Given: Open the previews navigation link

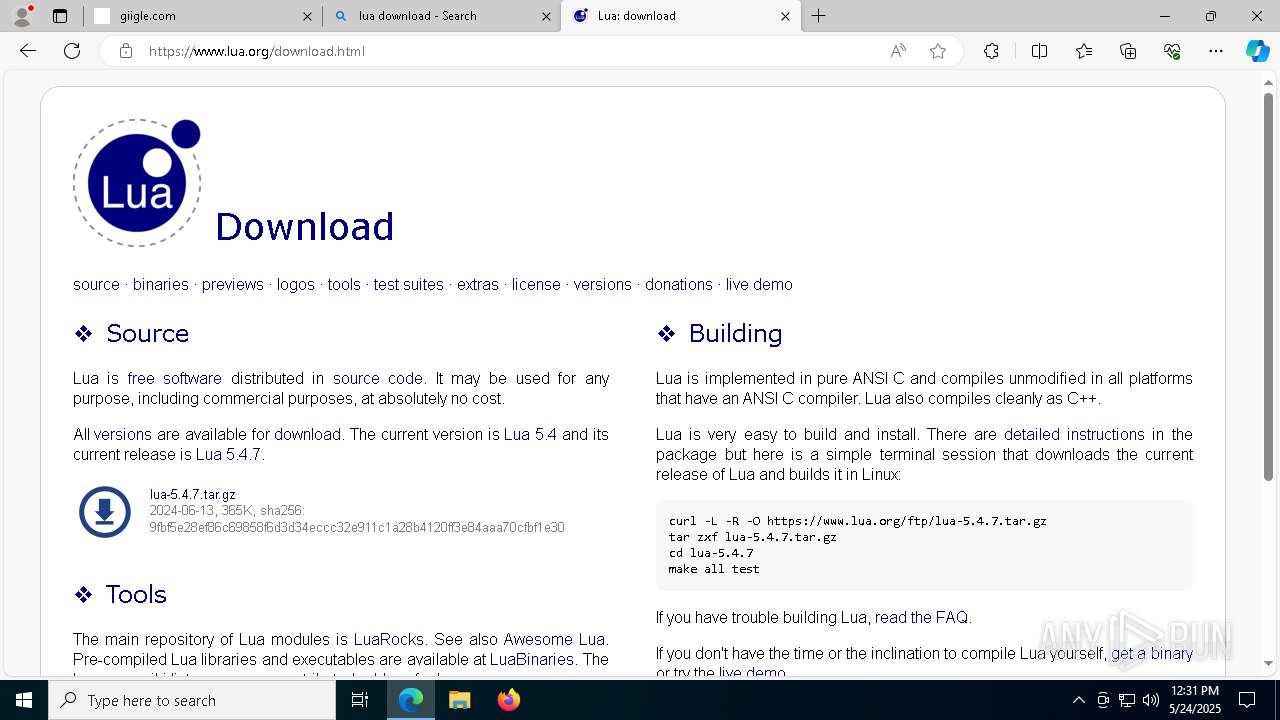Looking at the screenshot, I should click(233, 284).
